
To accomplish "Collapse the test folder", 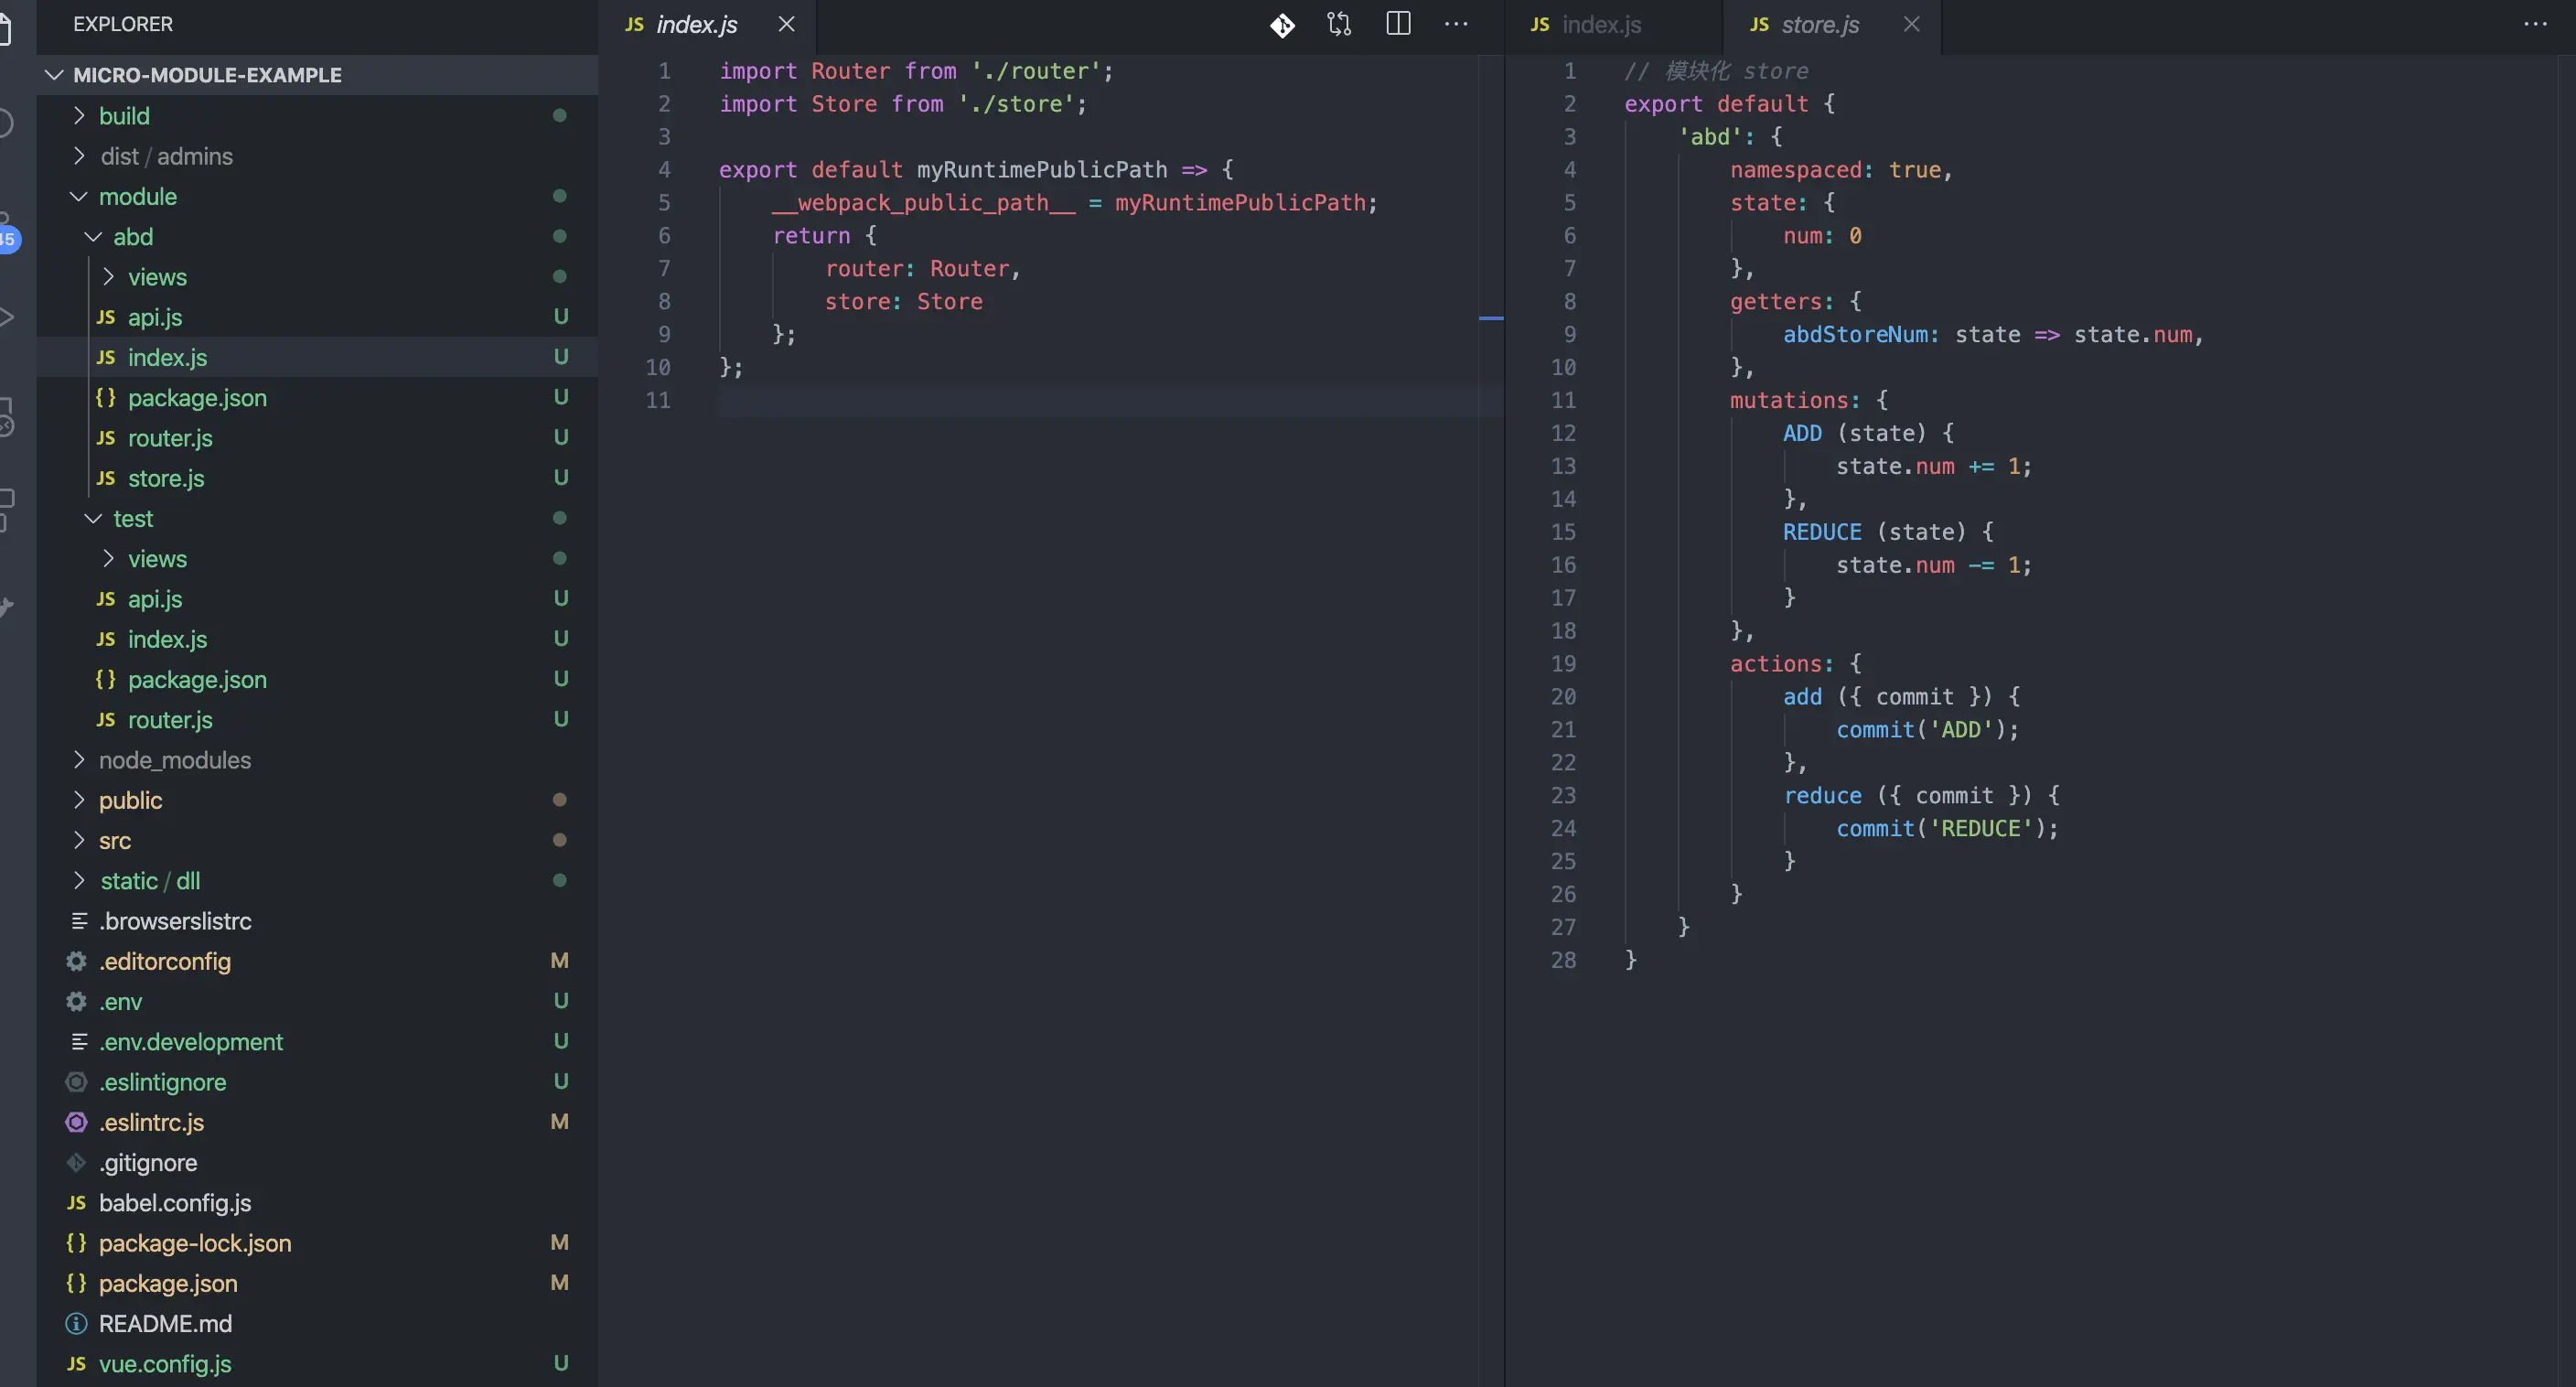I will tap(132, 519).
